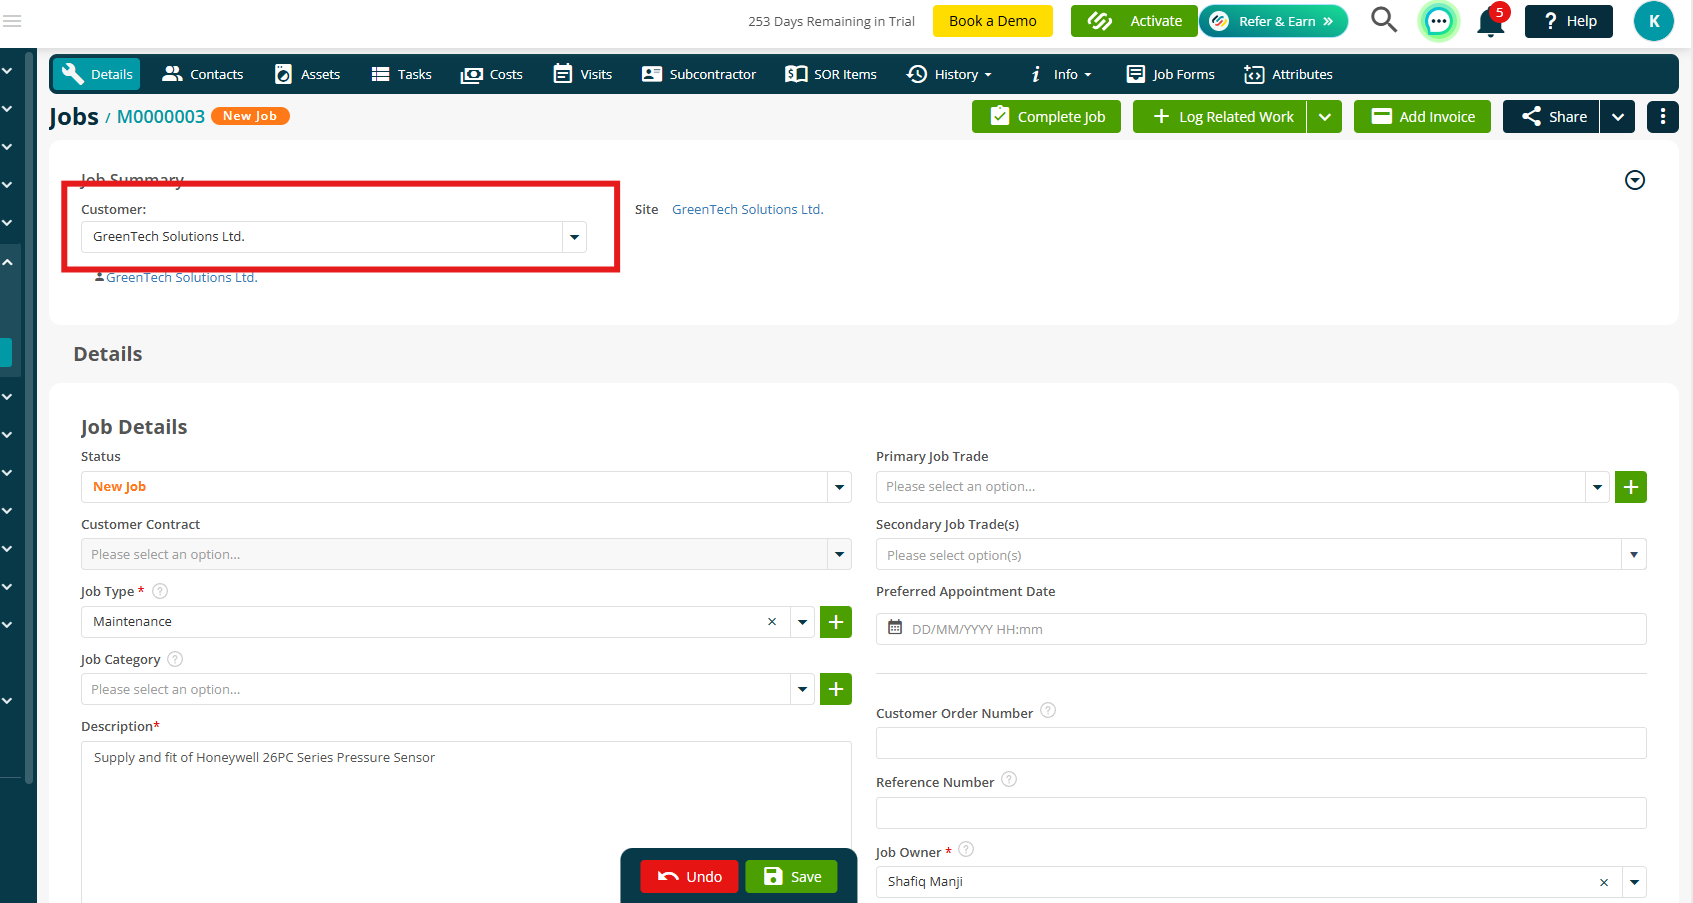
Task: Click the Undo button
Action: click(x=689, y=877)
